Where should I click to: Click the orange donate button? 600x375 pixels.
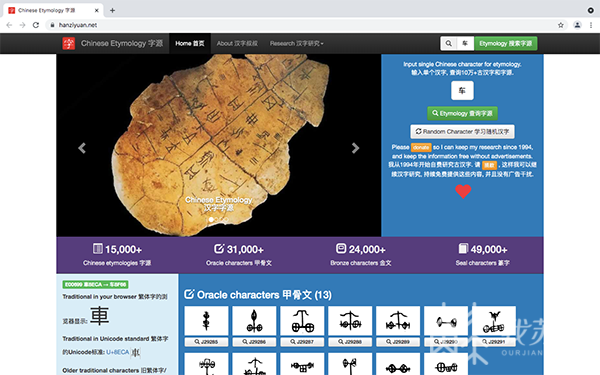(x=421, y=147)
